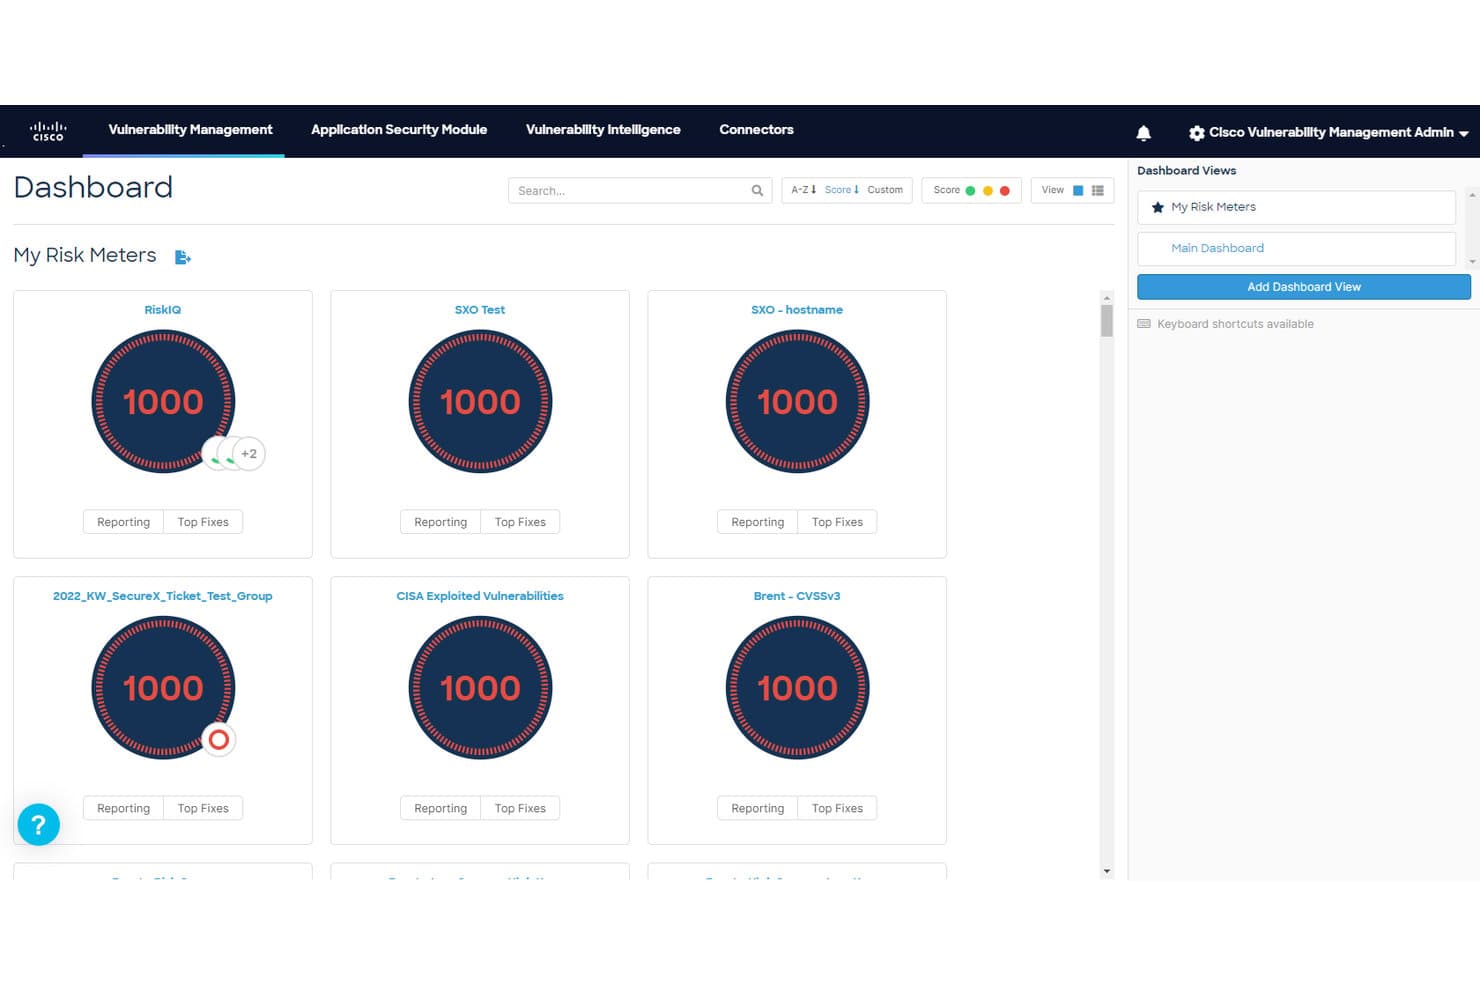Open the RiskIQ meter title link
Image resolution: width=1480 pixels, height=987 pixels.
click(x=163, y=310)
